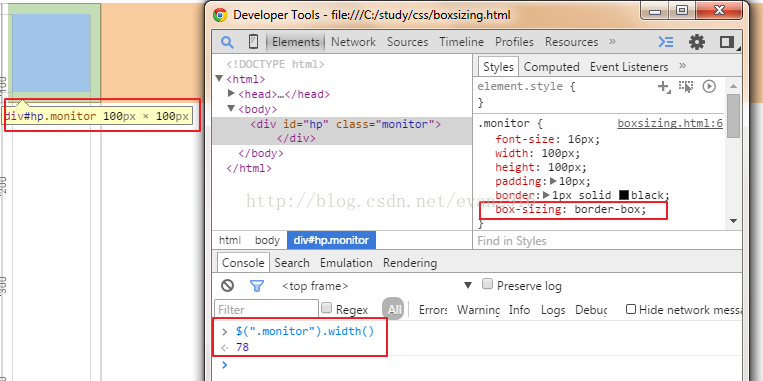Image resolution: width=763 pixels, height=381 pixels.
Task: Tick Hide network messages checkbox
Action: coord(631,309)
